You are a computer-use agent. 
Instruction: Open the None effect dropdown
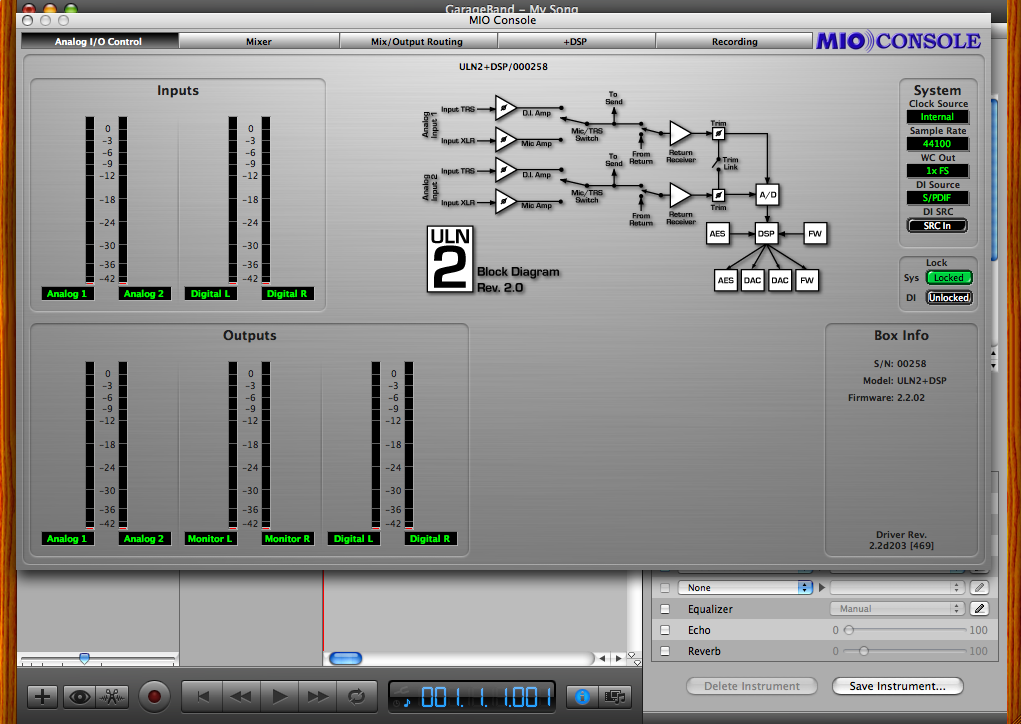(x=745, y=587)
